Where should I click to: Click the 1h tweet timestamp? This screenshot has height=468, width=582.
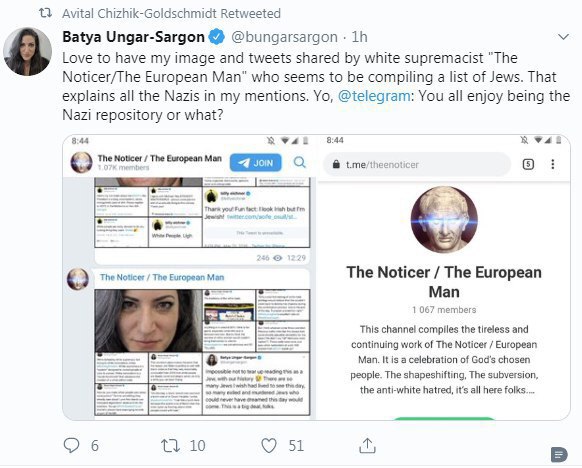click(x=359, y=37)
